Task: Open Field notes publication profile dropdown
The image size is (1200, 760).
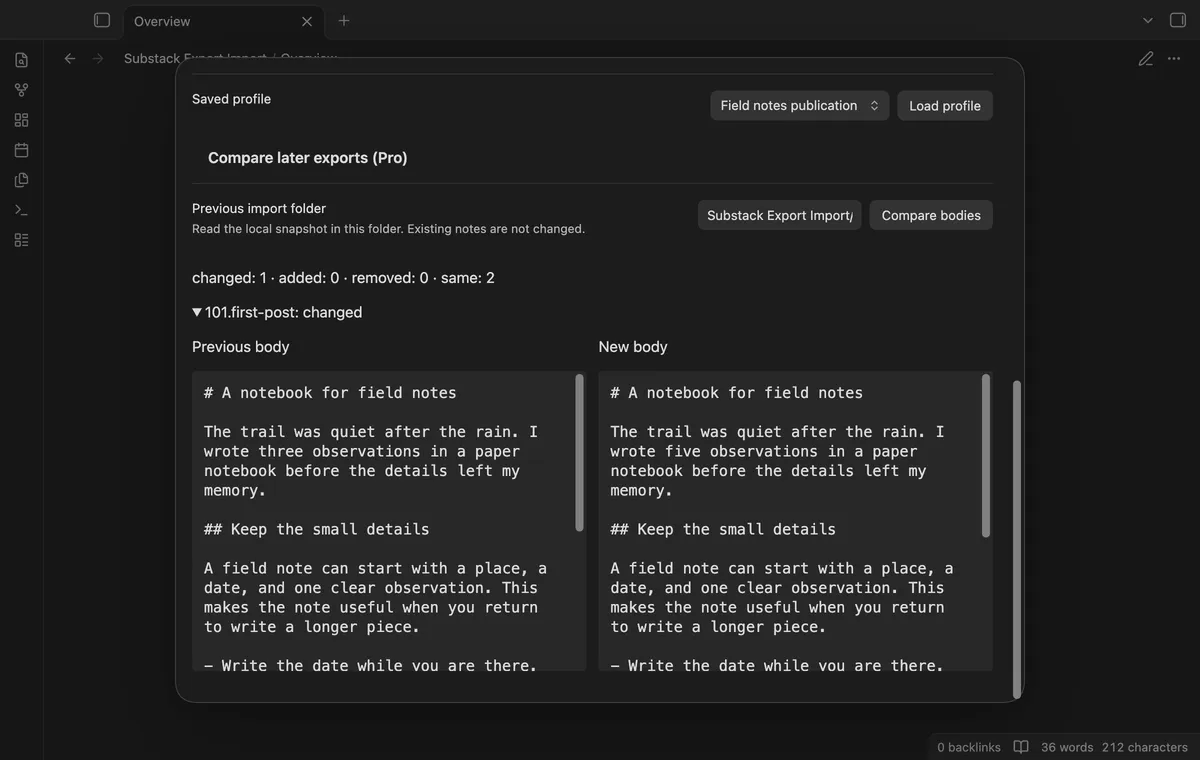Action: pos(799,106)
